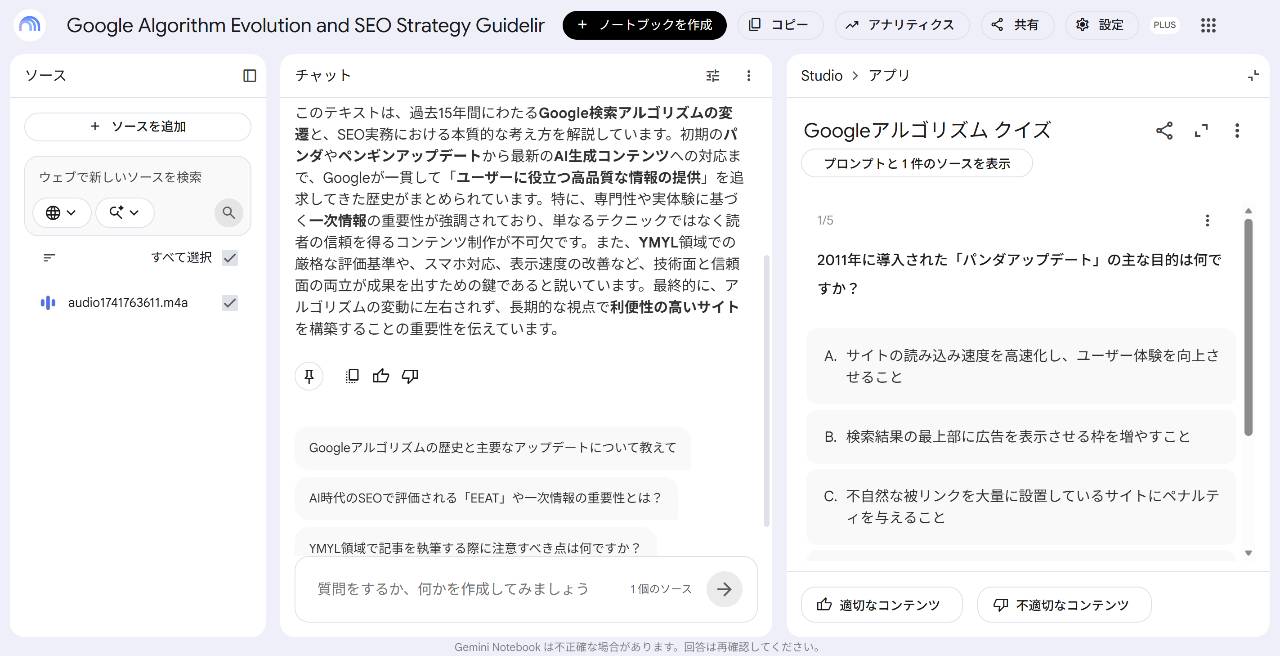1280x656 pixels.
Task: Click ソースを追加 button
Action: [x=138, y=127]
